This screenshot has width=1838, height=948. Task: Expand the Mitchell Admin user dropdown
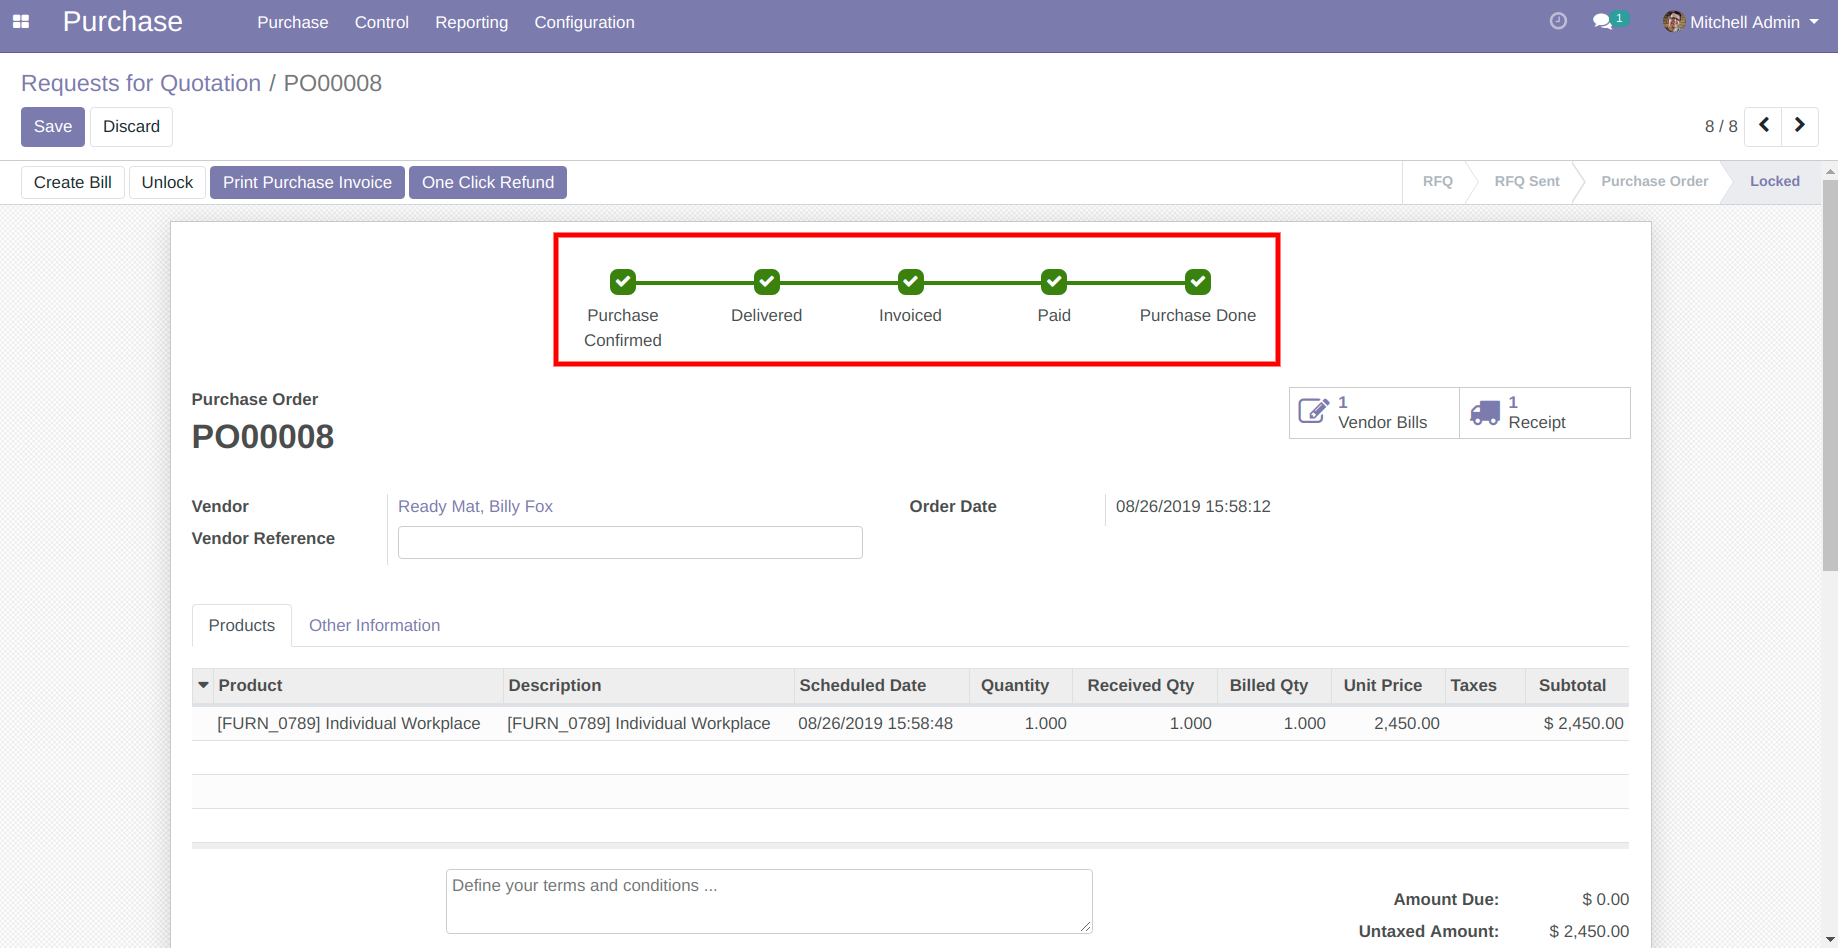(1813, 22)
